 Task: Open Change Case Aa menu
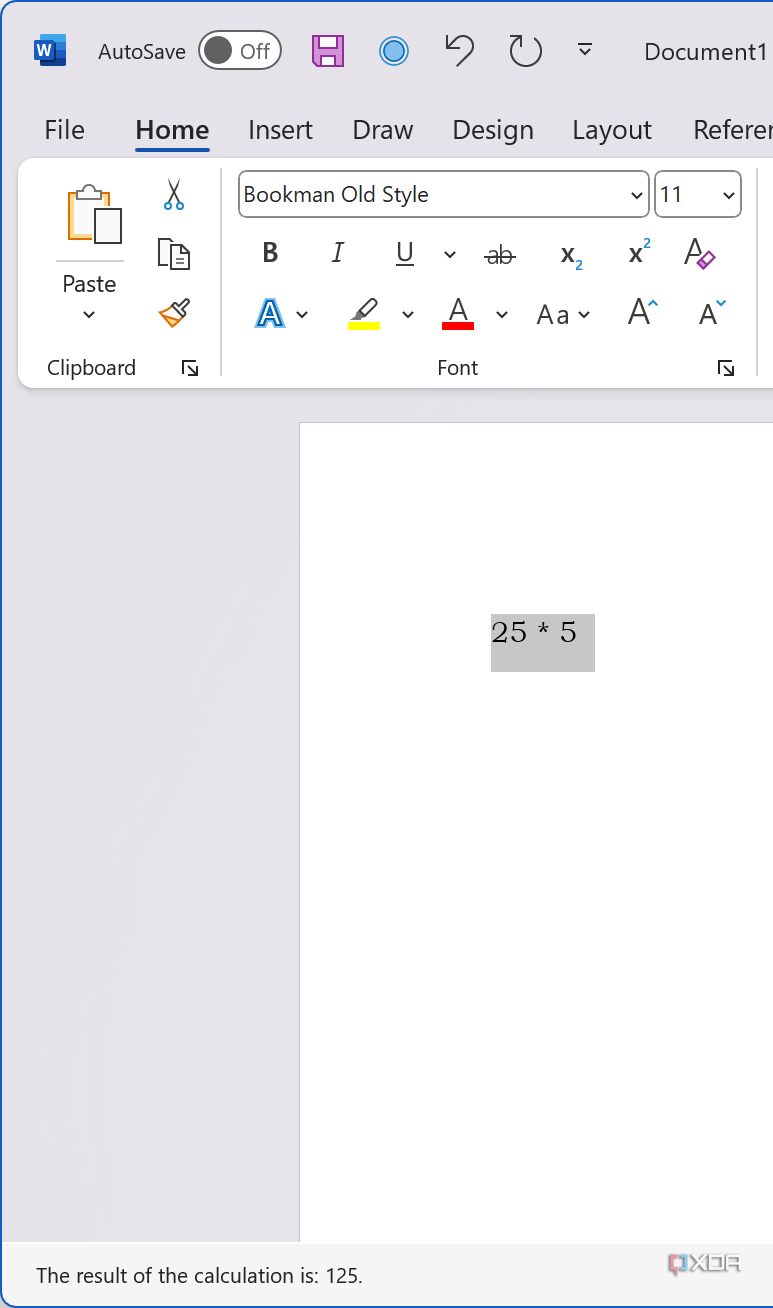point(563,315)
